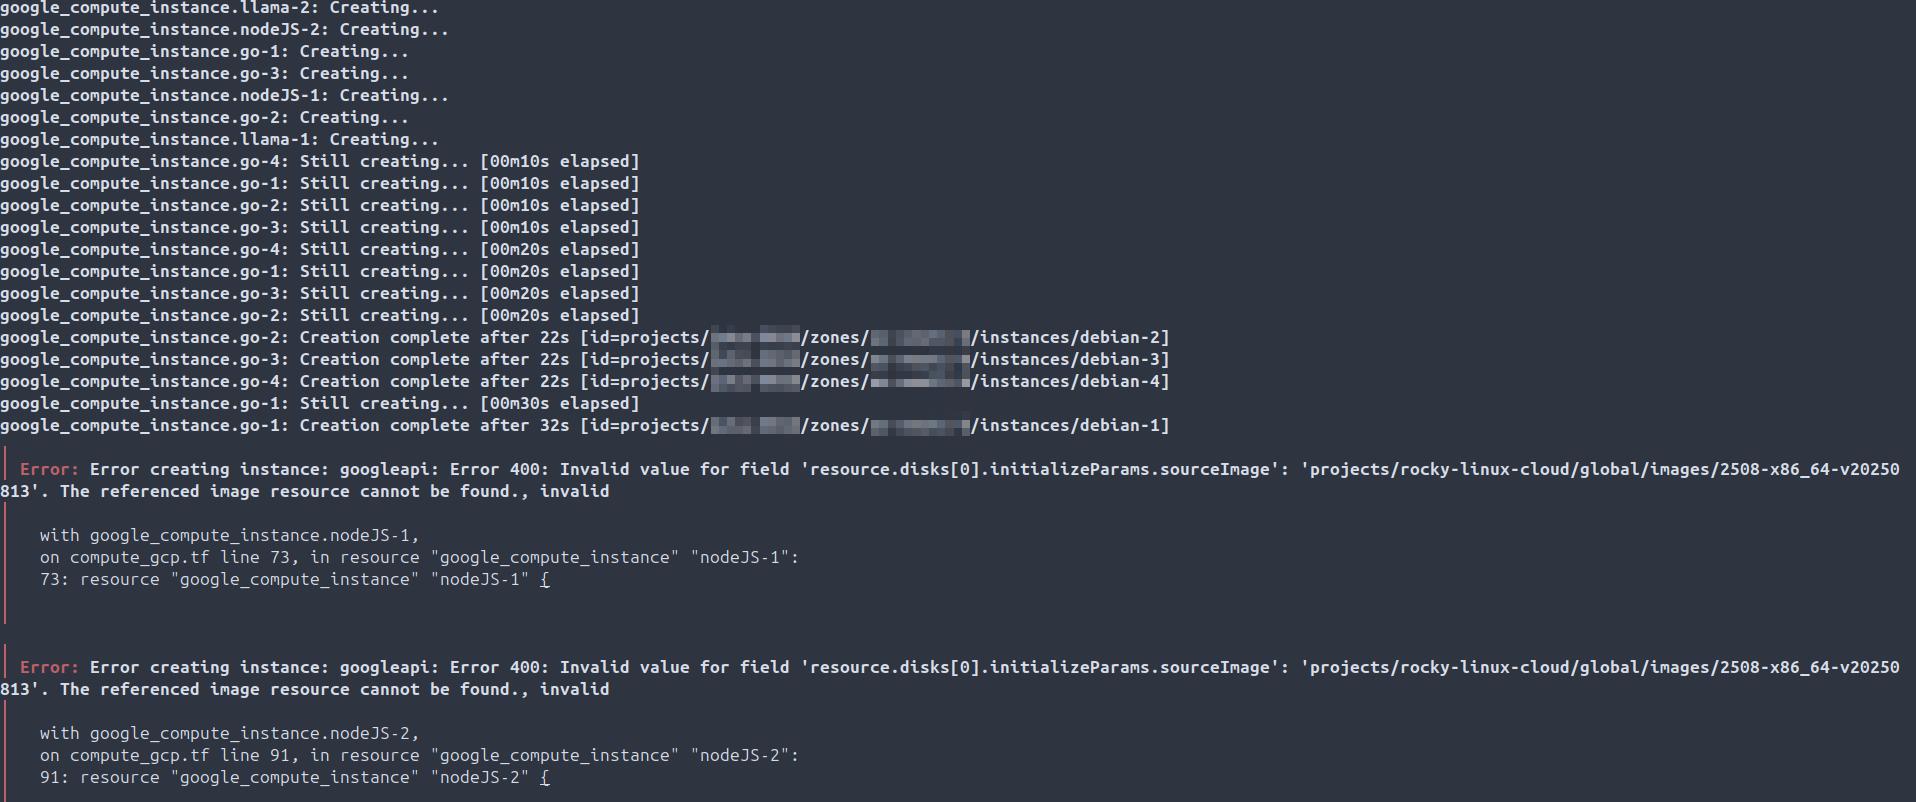Click 'Creation complete after 32s' text
Viewport: 1916px width, 802px height.
pos(434,426)
